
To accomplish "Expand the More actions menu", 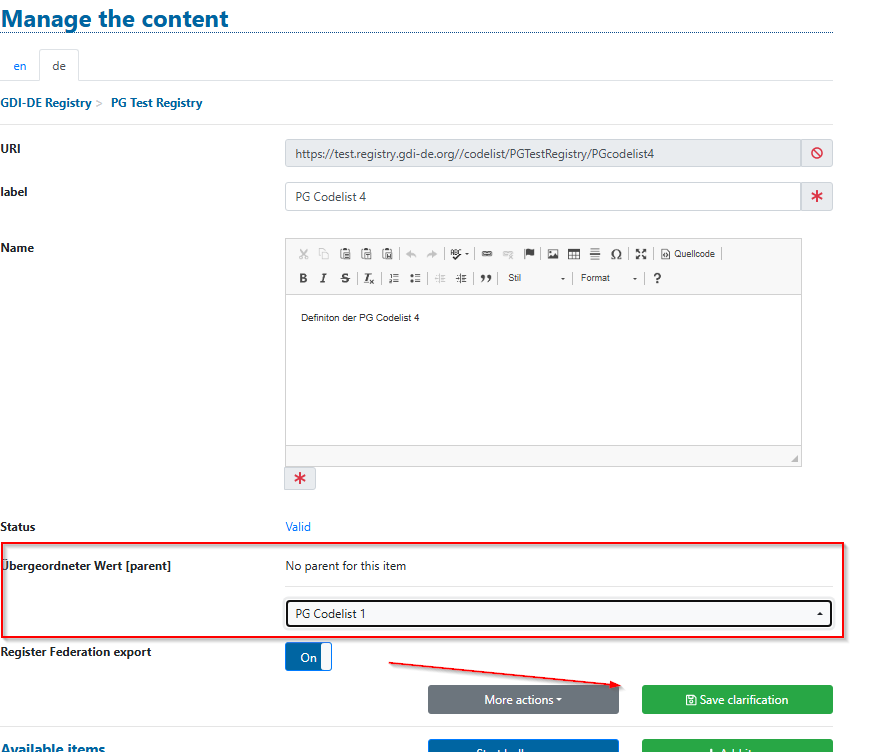I will point(523,700).
